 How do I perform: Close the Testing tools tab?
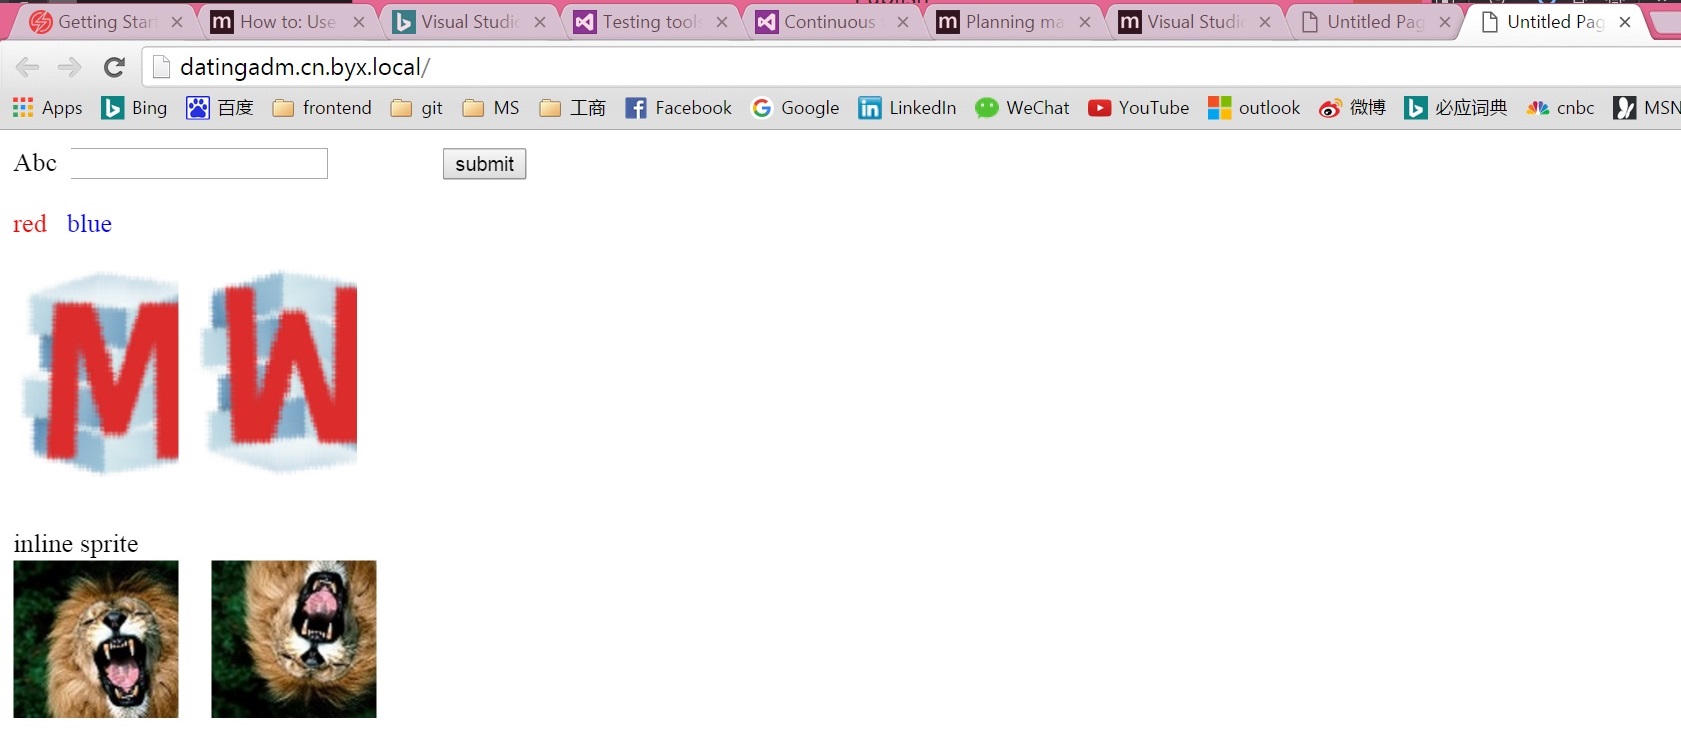[722, 22]
